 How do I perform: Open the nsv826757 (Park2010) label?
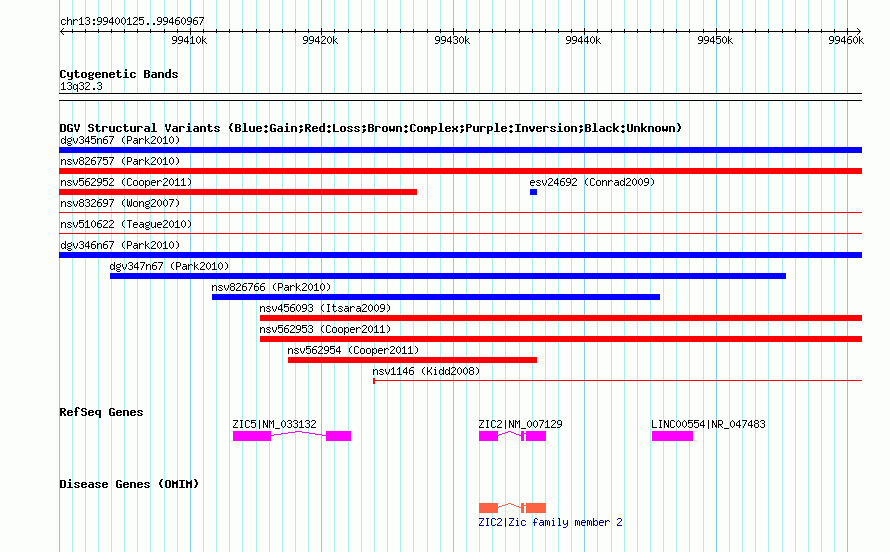tap(120, 161)
